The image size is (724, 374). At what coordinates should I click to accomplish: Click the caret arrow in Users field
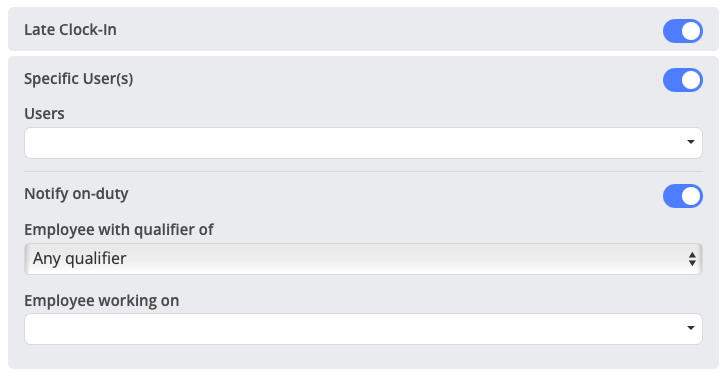coord(691,142)
